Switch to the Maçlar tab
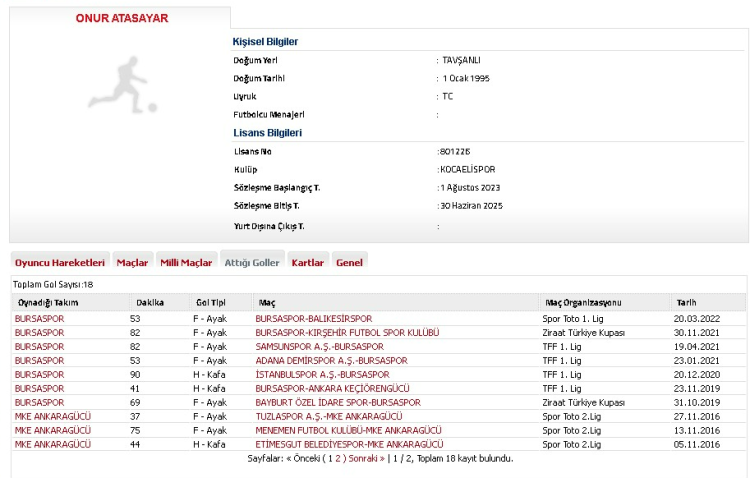This screenshot has height=478, width=750. (132, 262)
